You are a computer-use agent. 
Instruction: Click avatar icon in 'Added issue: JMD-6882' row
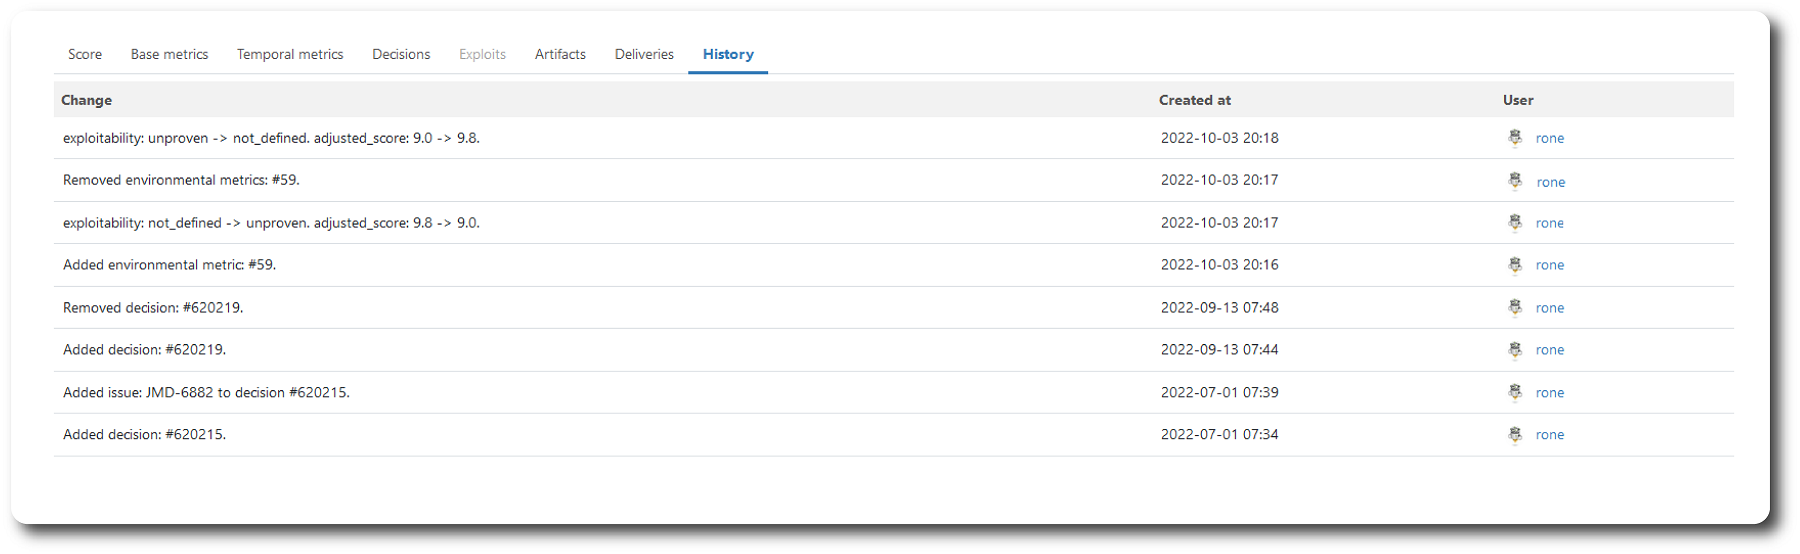pyautogui.click(x=1515, y=392)
